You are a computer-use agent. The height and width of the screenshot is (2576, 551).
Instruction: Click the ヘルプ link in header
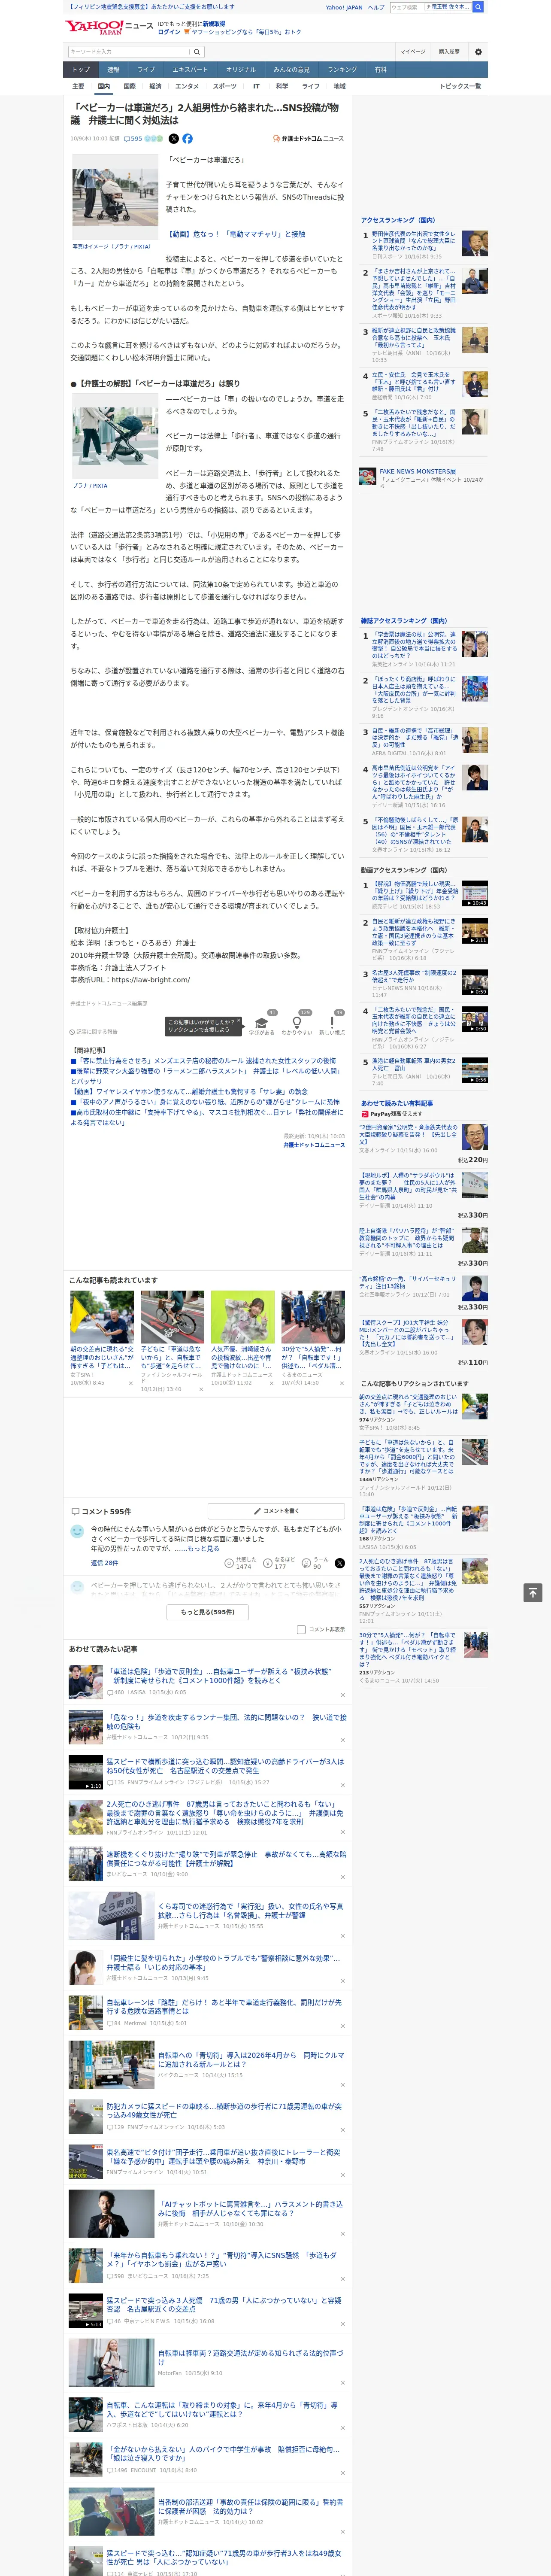(x=376, y=7)
